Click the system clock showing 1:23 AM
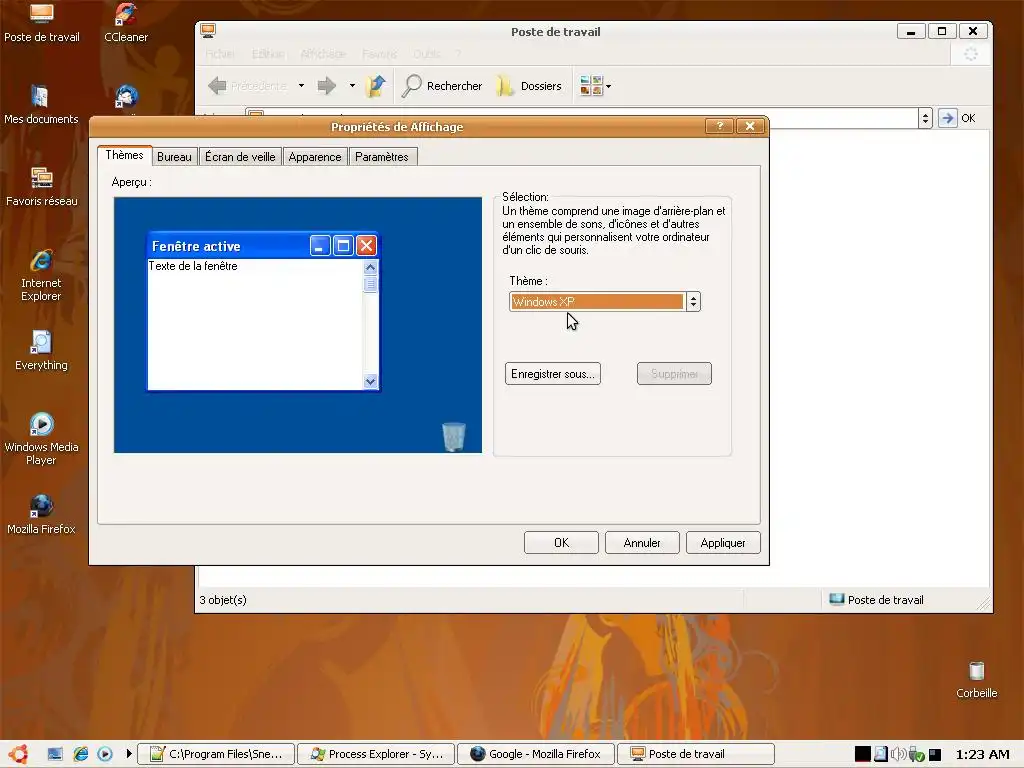 click(983, 754)
